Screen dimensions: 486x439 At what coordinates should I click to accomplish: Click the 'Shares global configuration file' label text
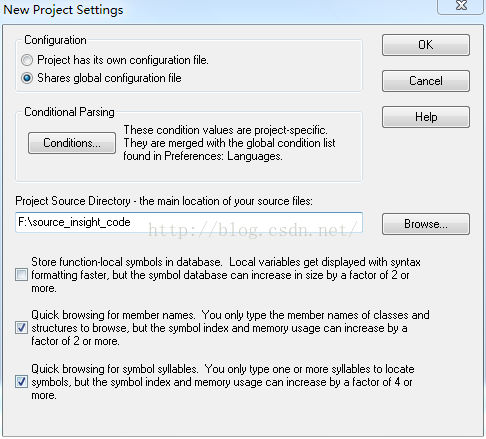109,78
